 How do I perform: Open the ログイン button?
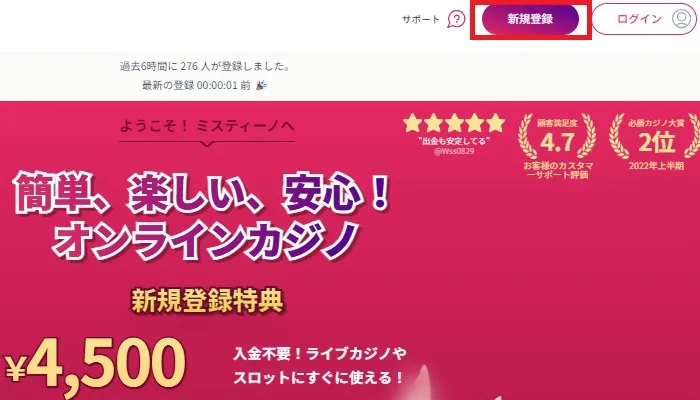click(644, 19)
